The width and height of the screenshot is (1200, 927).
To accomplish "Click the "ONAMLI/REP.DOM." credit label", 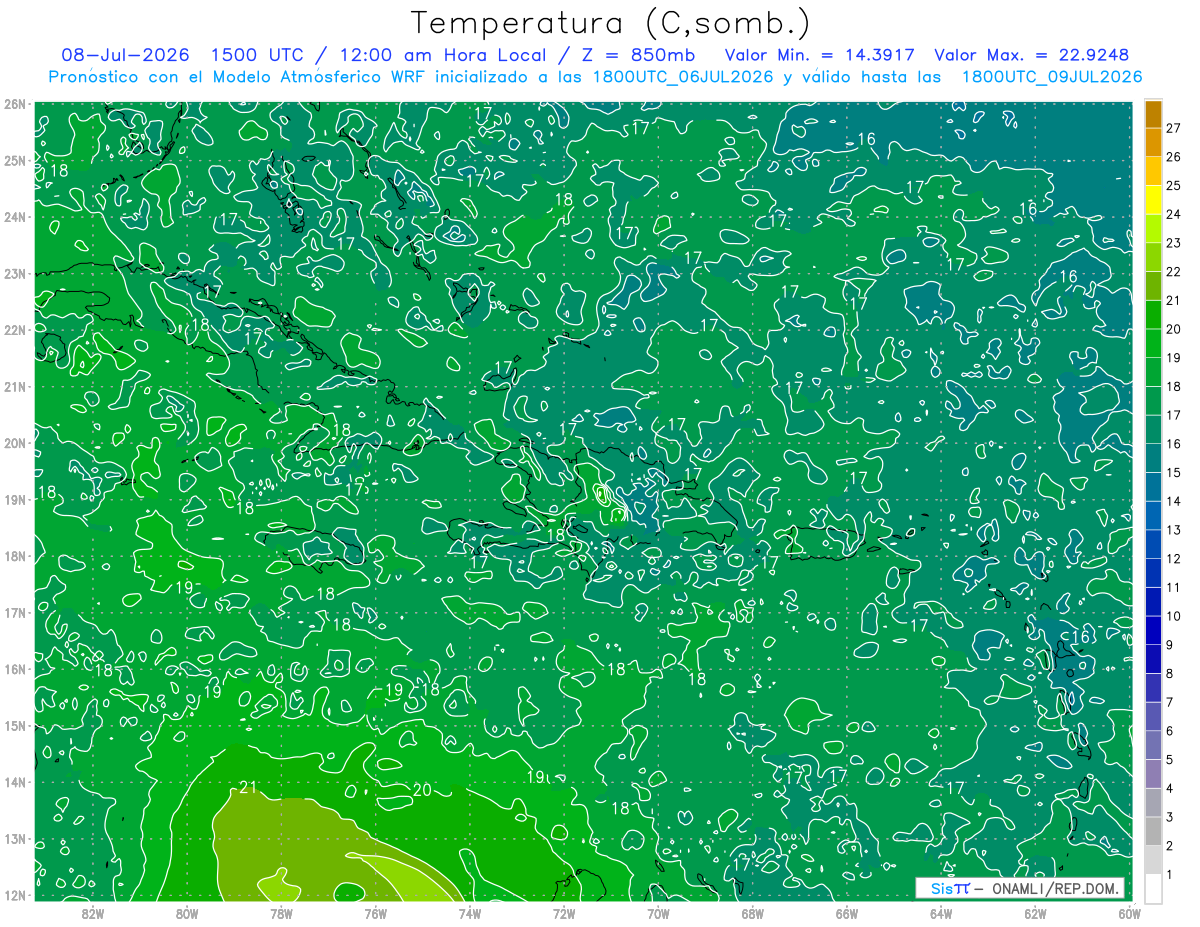I will (1056, 889).
